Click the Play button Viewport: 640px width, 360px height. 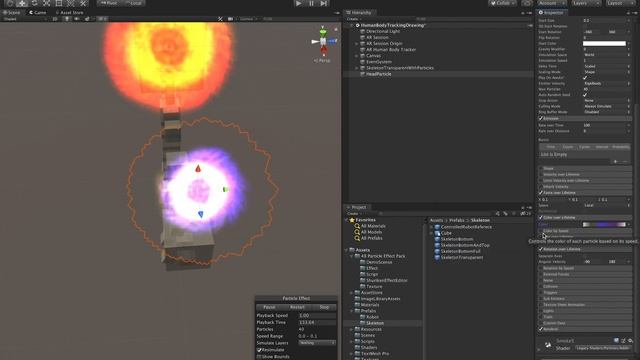click(299, 3)
